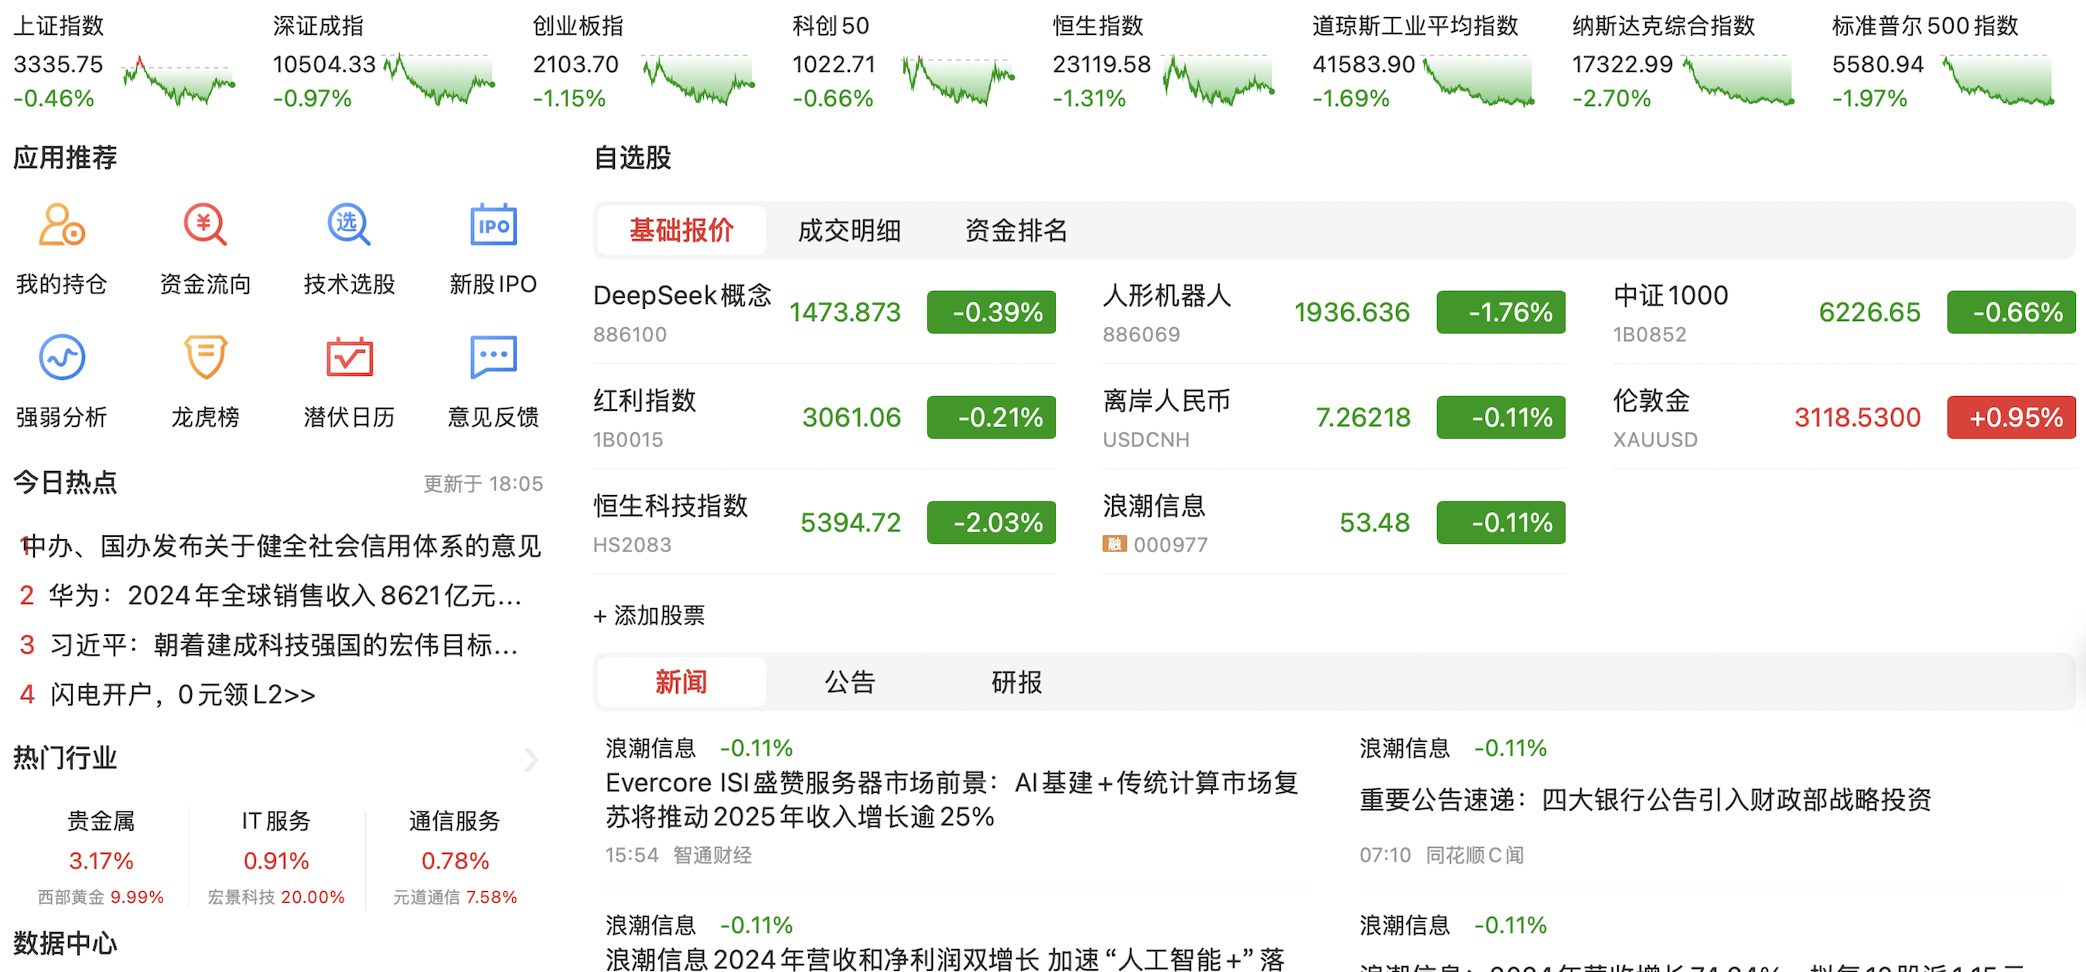Screen dimensions: 2086x972
Task: Click the 意见反馈 feedback chat icon
Action: pyautogui.click(x=493, y=358)
